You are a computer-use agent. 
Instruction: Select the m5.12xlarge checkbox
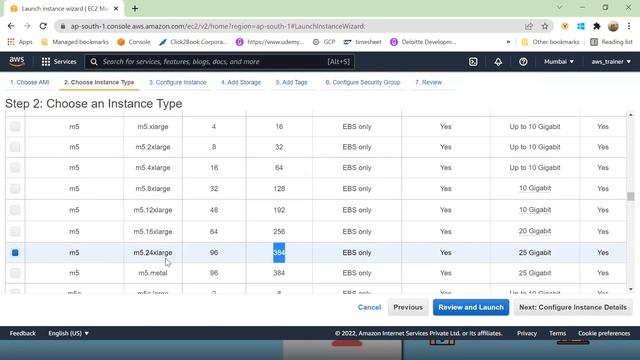click(15, 210)
